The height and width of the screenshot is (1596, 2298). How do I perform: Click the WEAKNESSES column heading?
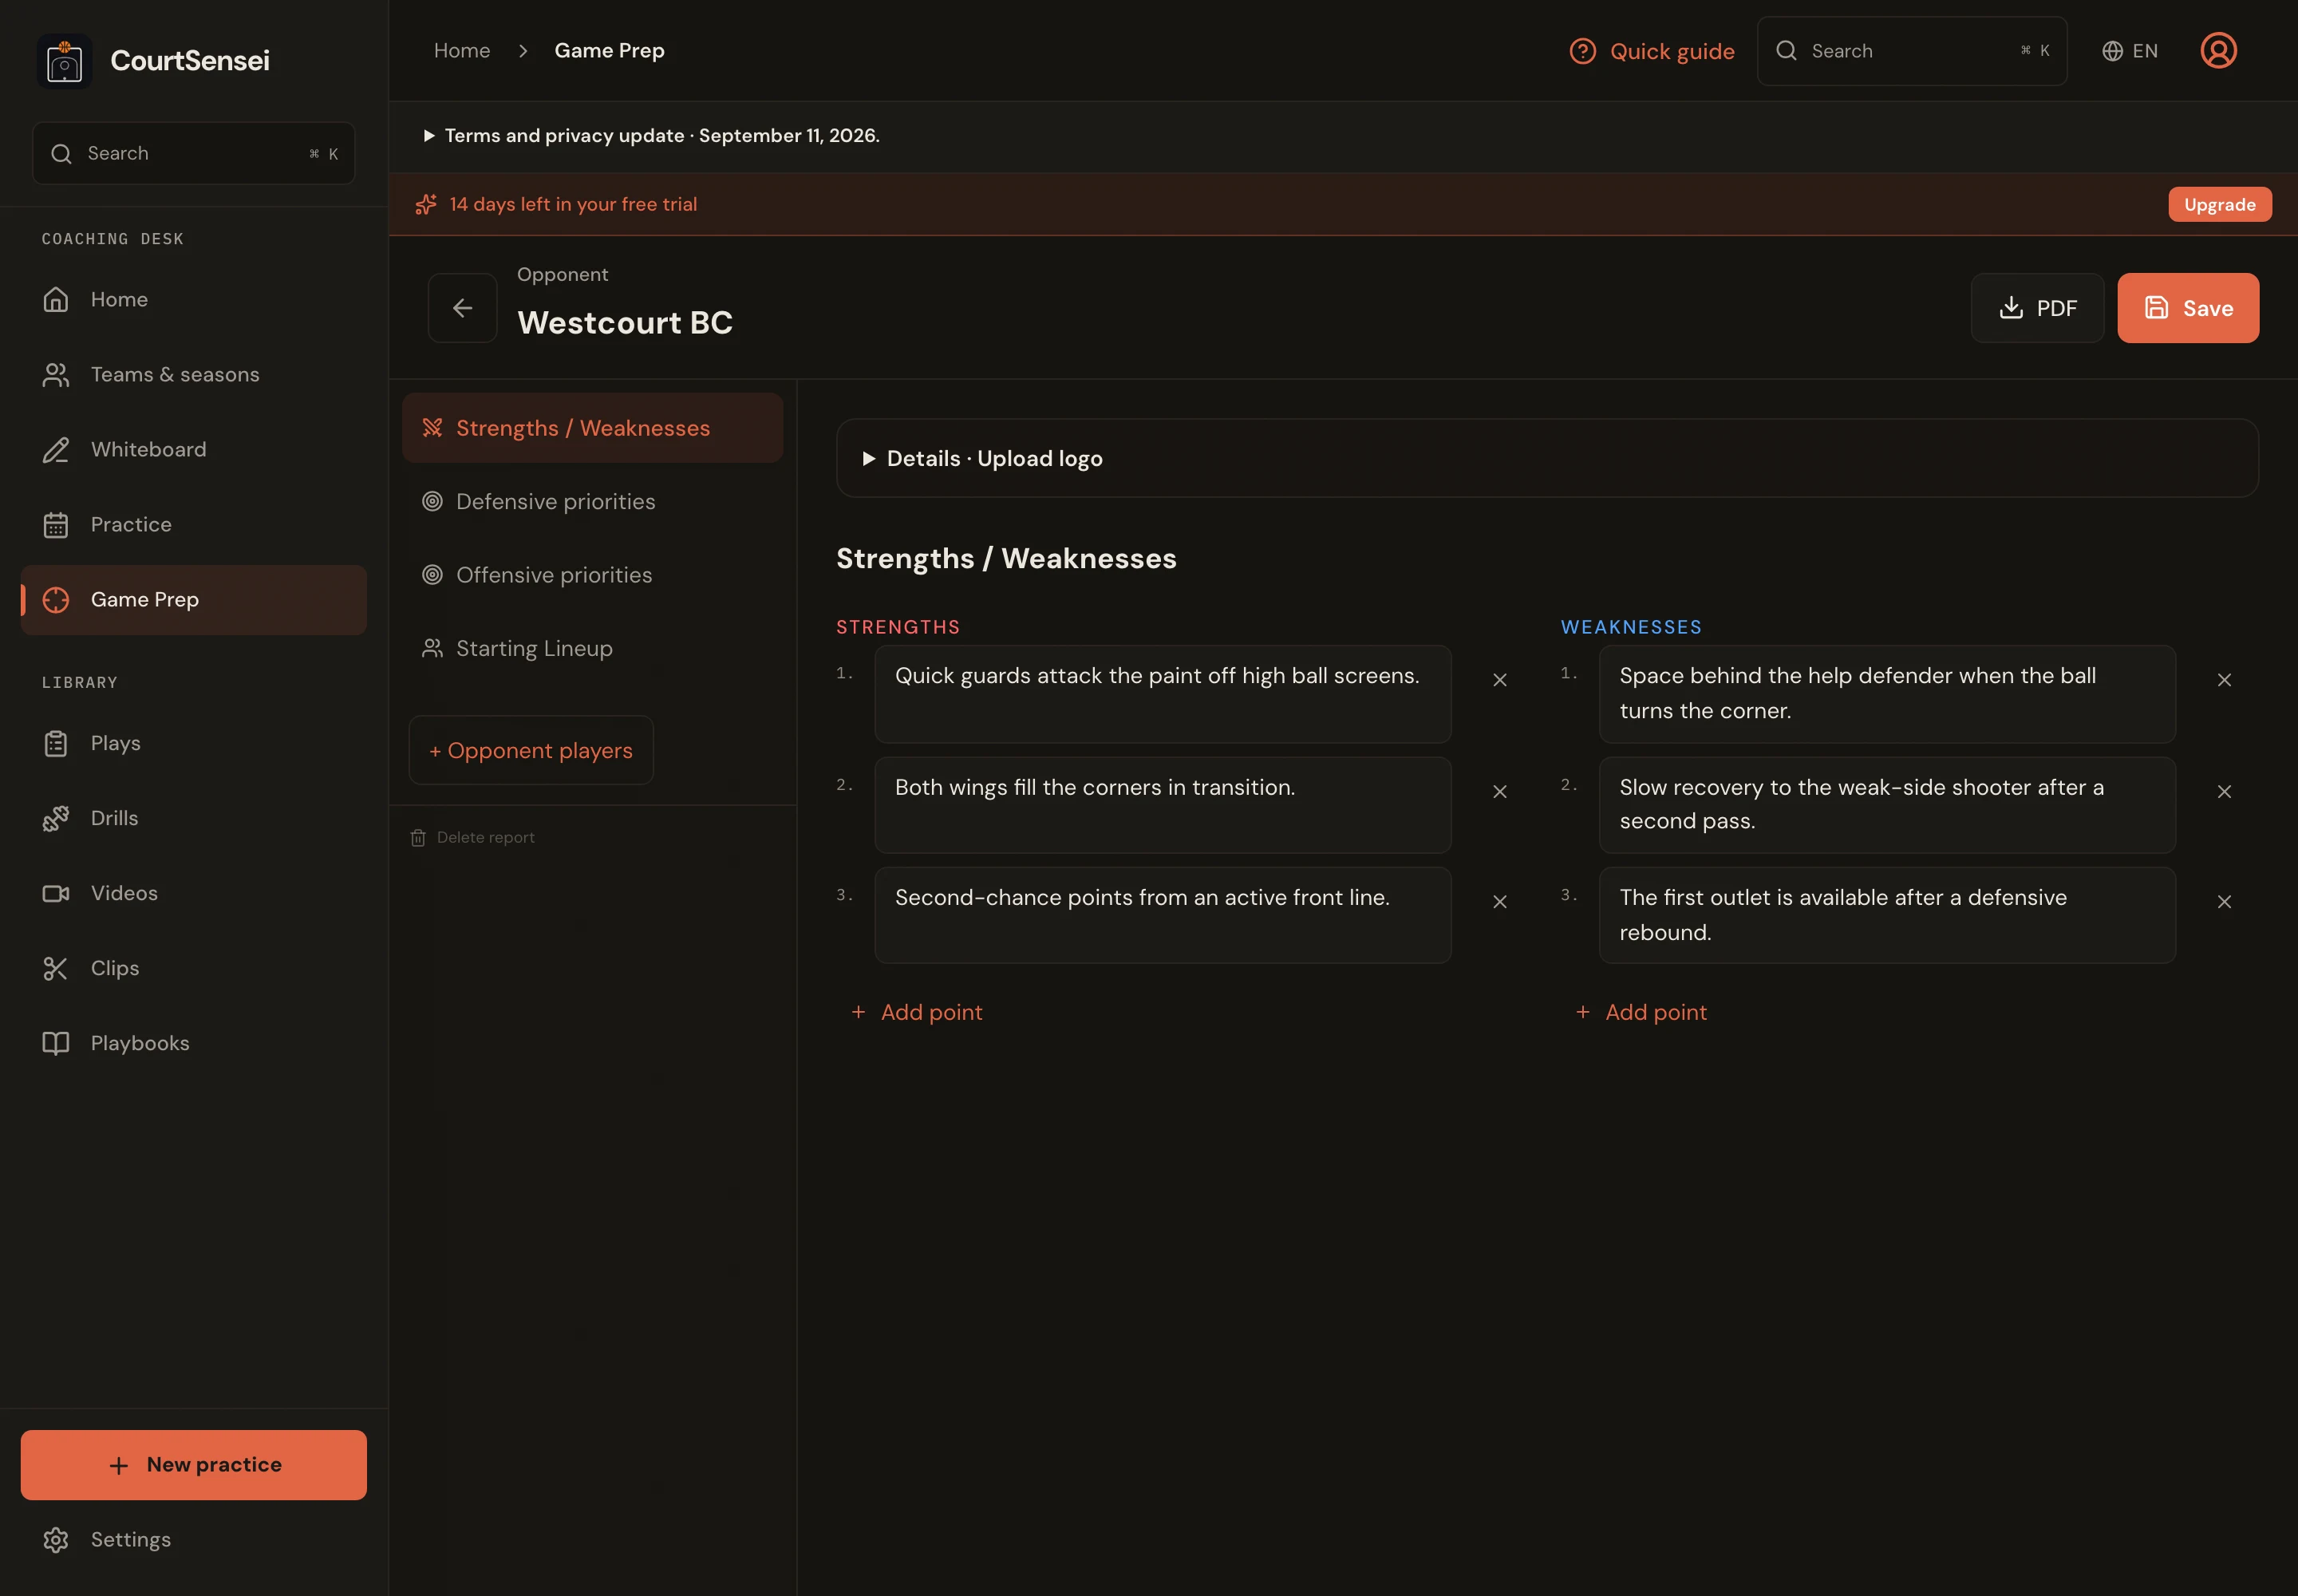1631,627
